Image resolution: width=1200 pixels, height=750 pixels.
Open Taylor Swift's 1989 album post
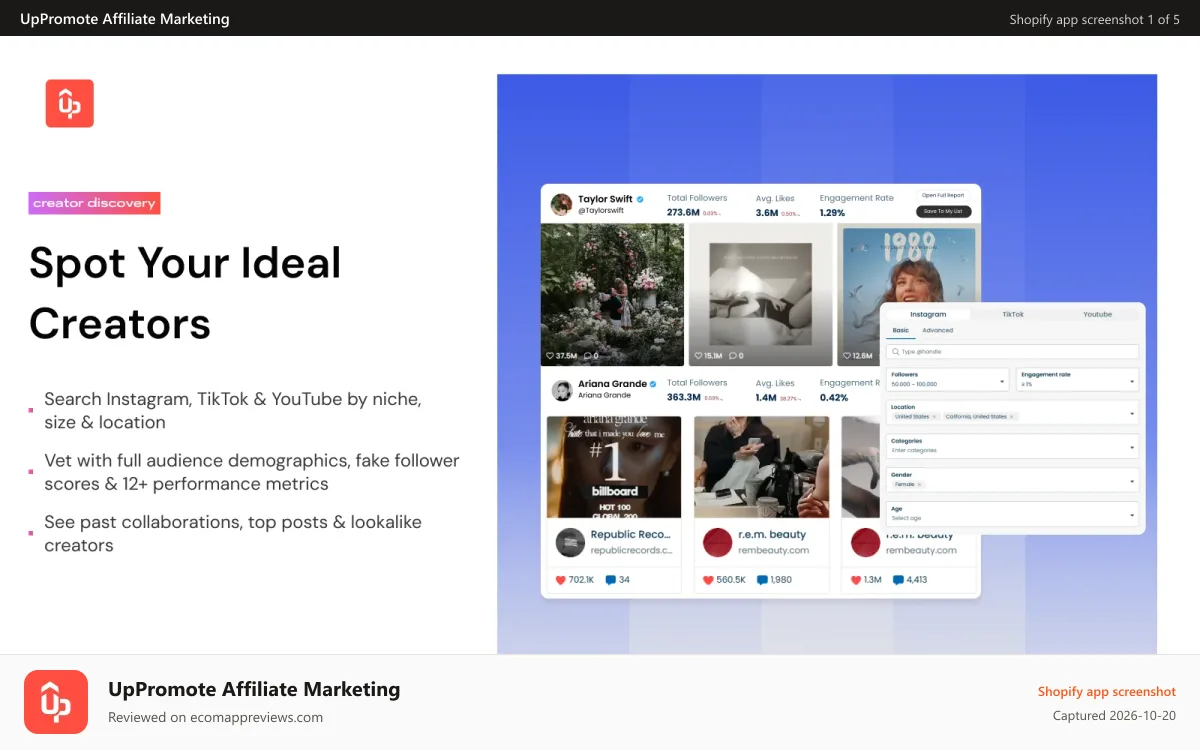click(x=908, y=264)
